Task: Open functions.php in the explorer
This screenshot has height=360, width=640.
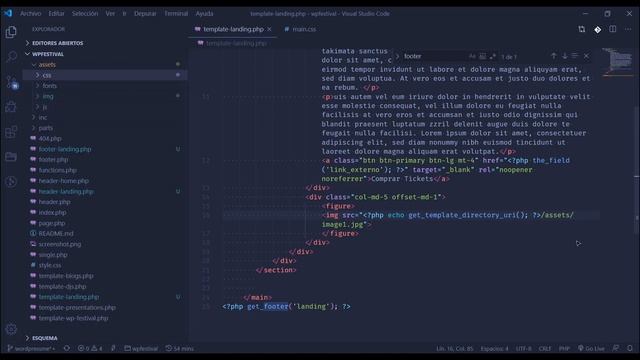Action: [x=58, y=170]
